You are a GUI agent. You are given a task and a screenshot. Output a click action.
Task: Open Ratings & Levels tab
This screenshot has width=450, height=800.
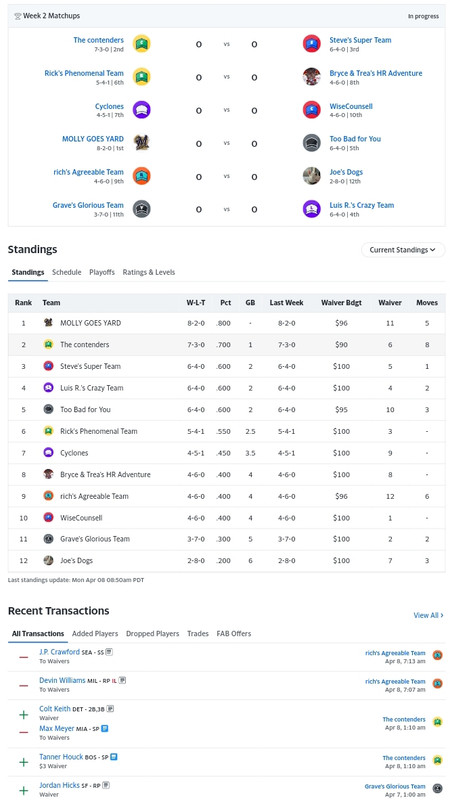click(x=148, y=272)
